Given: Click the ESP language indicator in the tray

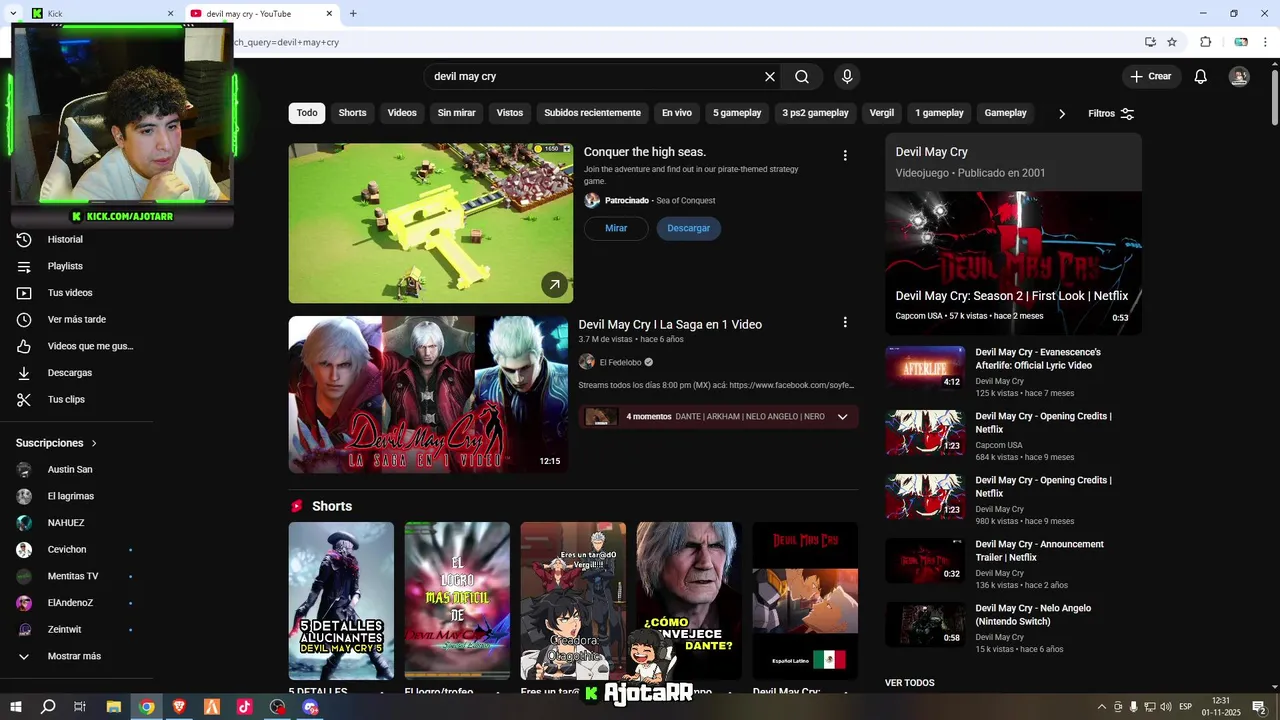Looking at the screenshot, I should [x=1185, y=707].
